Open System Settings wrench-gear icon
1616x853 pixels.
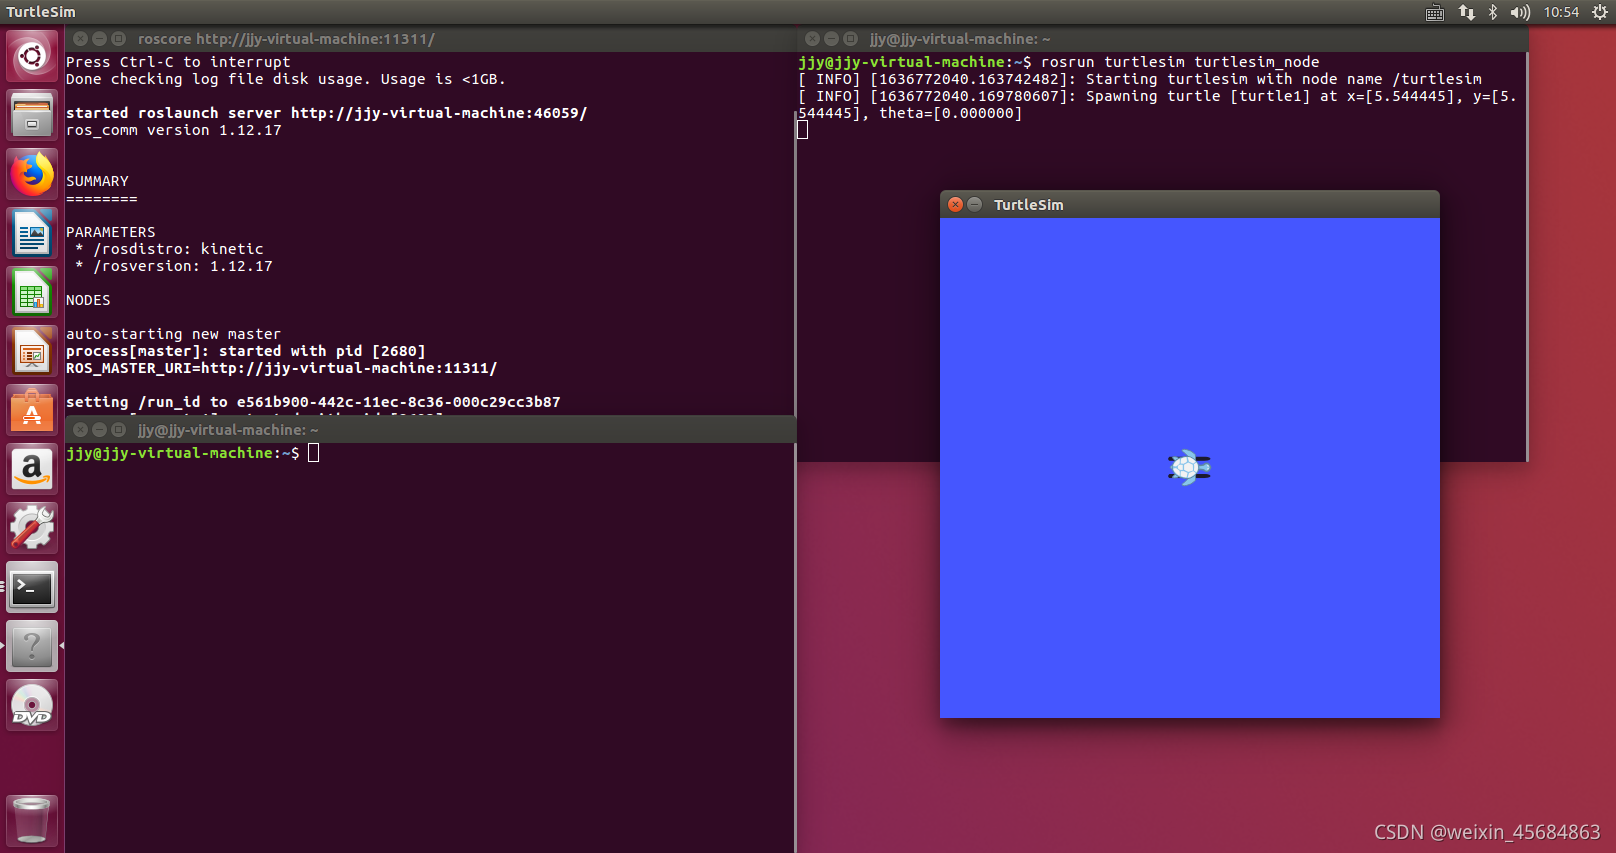coord(32,528)
